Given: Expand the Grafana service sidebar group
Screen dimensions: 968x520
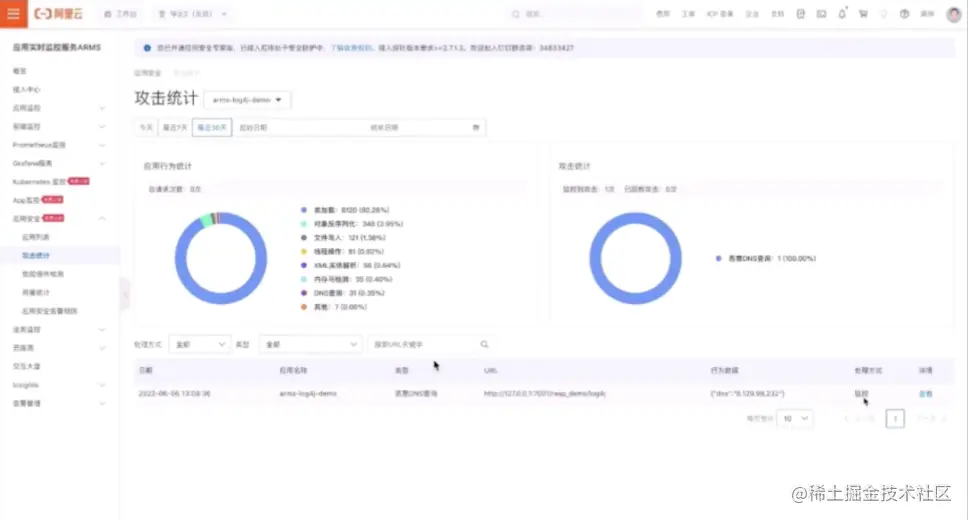Looking at the screenshot, I should pyautogui.click(x=59, y=164).
